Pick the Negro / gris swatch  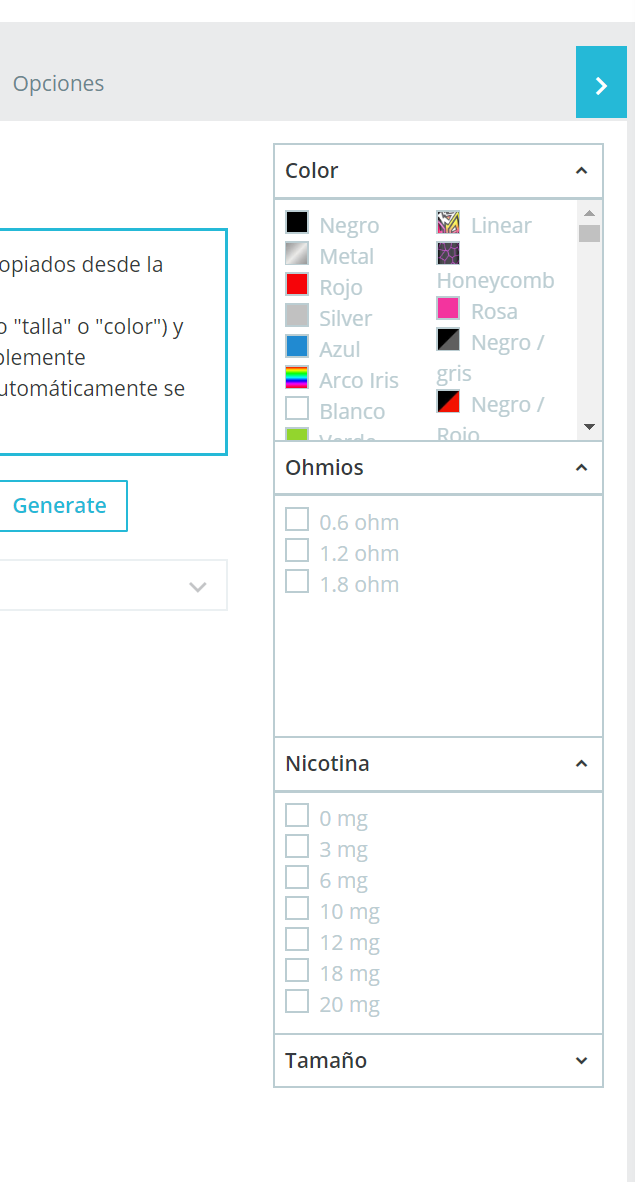click(x=448, y=340)
